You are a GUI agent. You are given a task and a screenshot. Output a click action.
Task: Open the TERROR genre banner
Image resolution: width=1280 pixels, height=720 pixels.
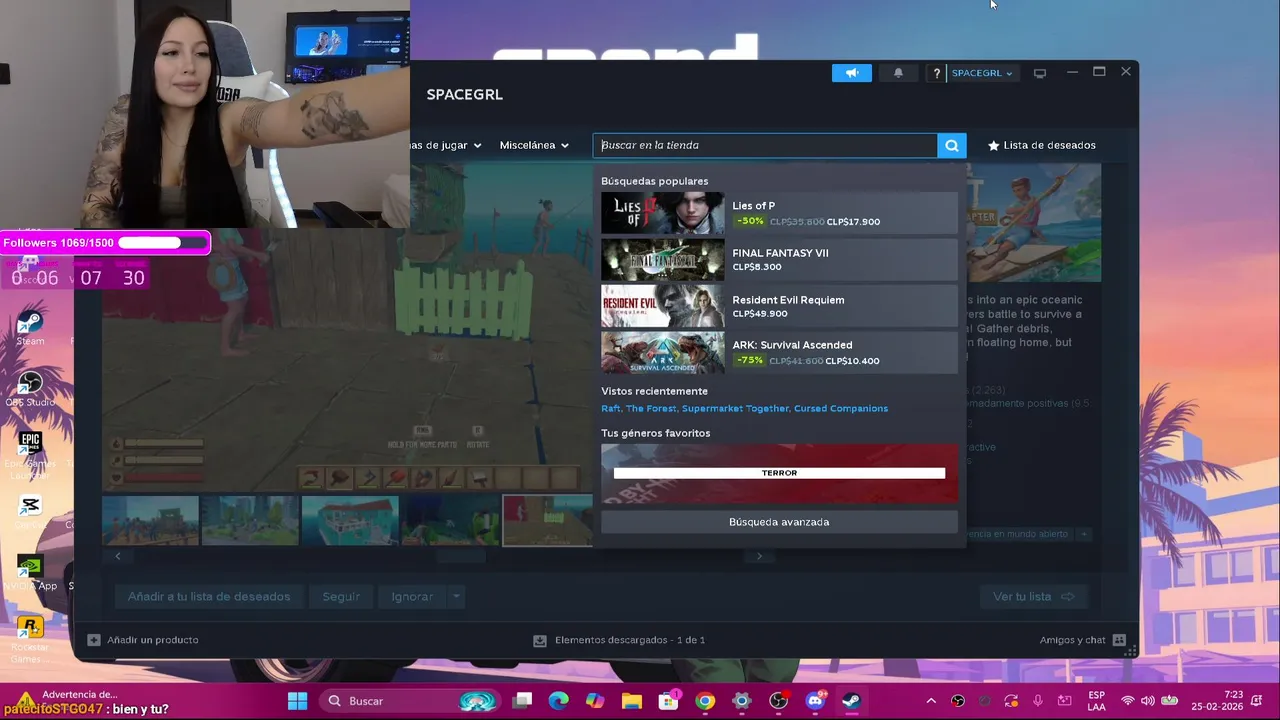[779, 473]
